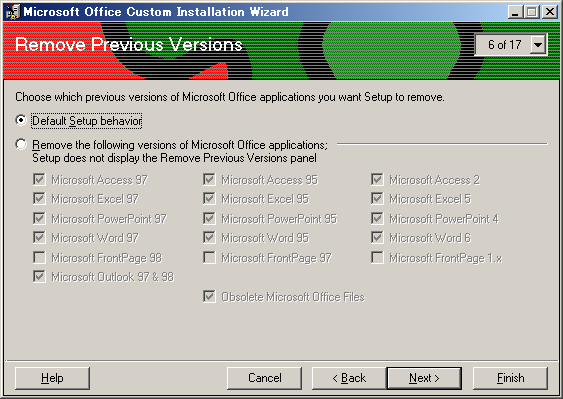Open the 6 of 17 page dropdown
The image size is (563, 399).
pyautogui.click(x=538, y=45)
